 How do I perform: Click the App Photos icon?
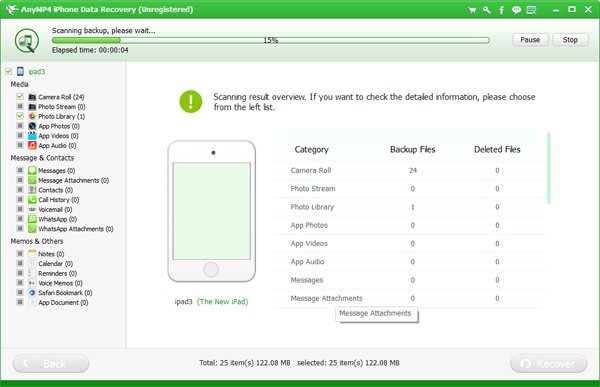click(x=32, y=126)
